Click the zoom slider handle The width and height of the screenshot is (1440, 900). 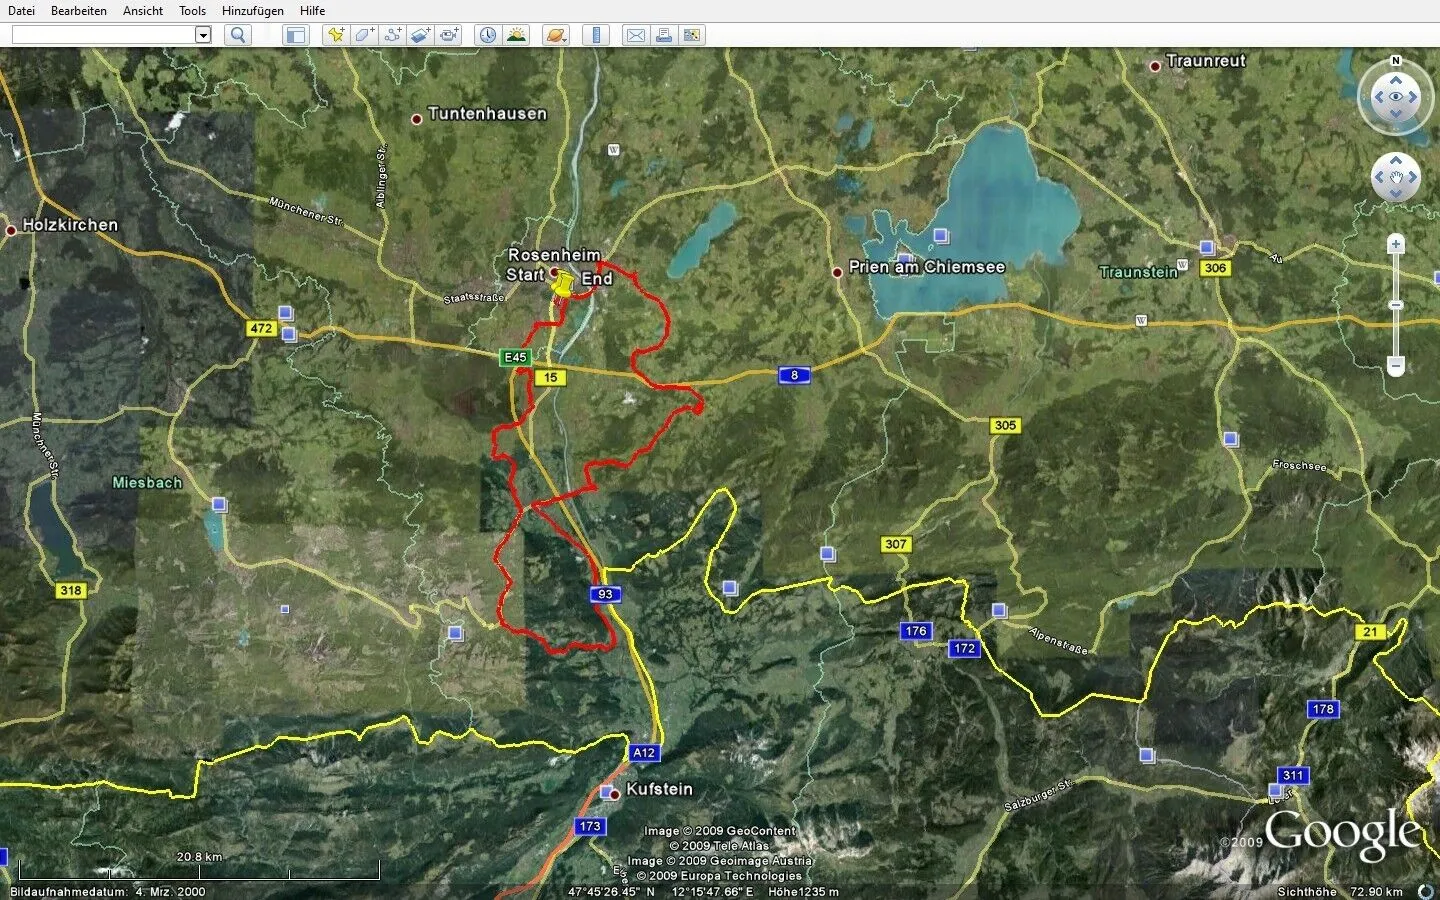coord(1396,305)
